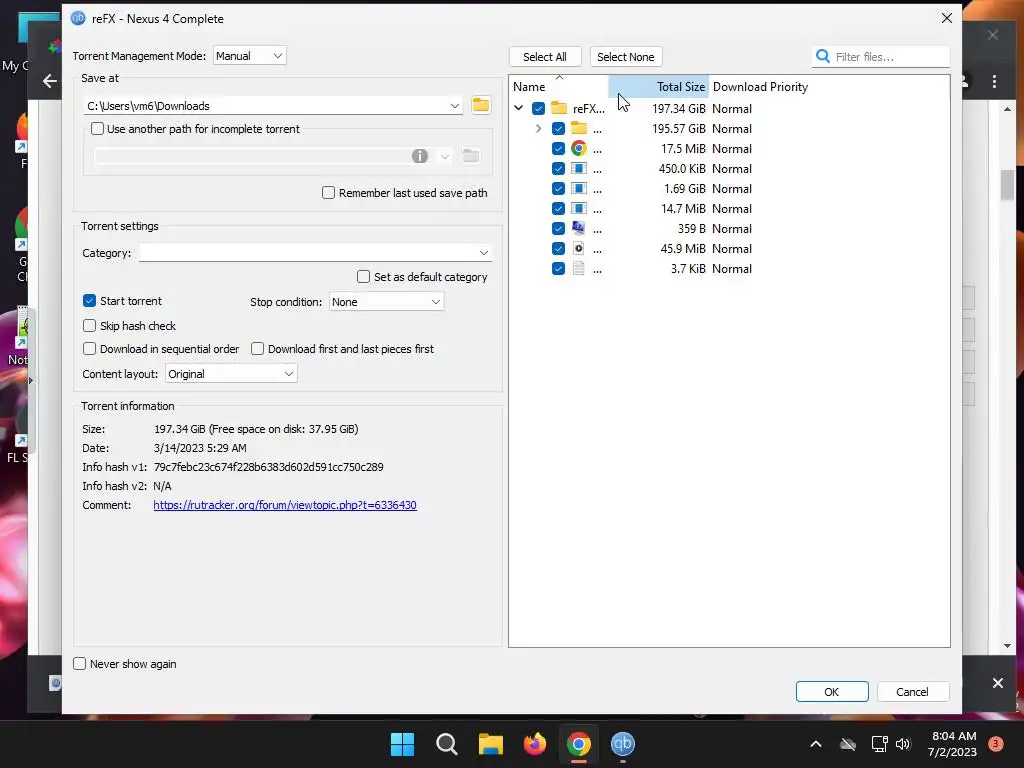Sort by Download Priority column header
This screenshot has width=1024, height=768.
(760, 86)
